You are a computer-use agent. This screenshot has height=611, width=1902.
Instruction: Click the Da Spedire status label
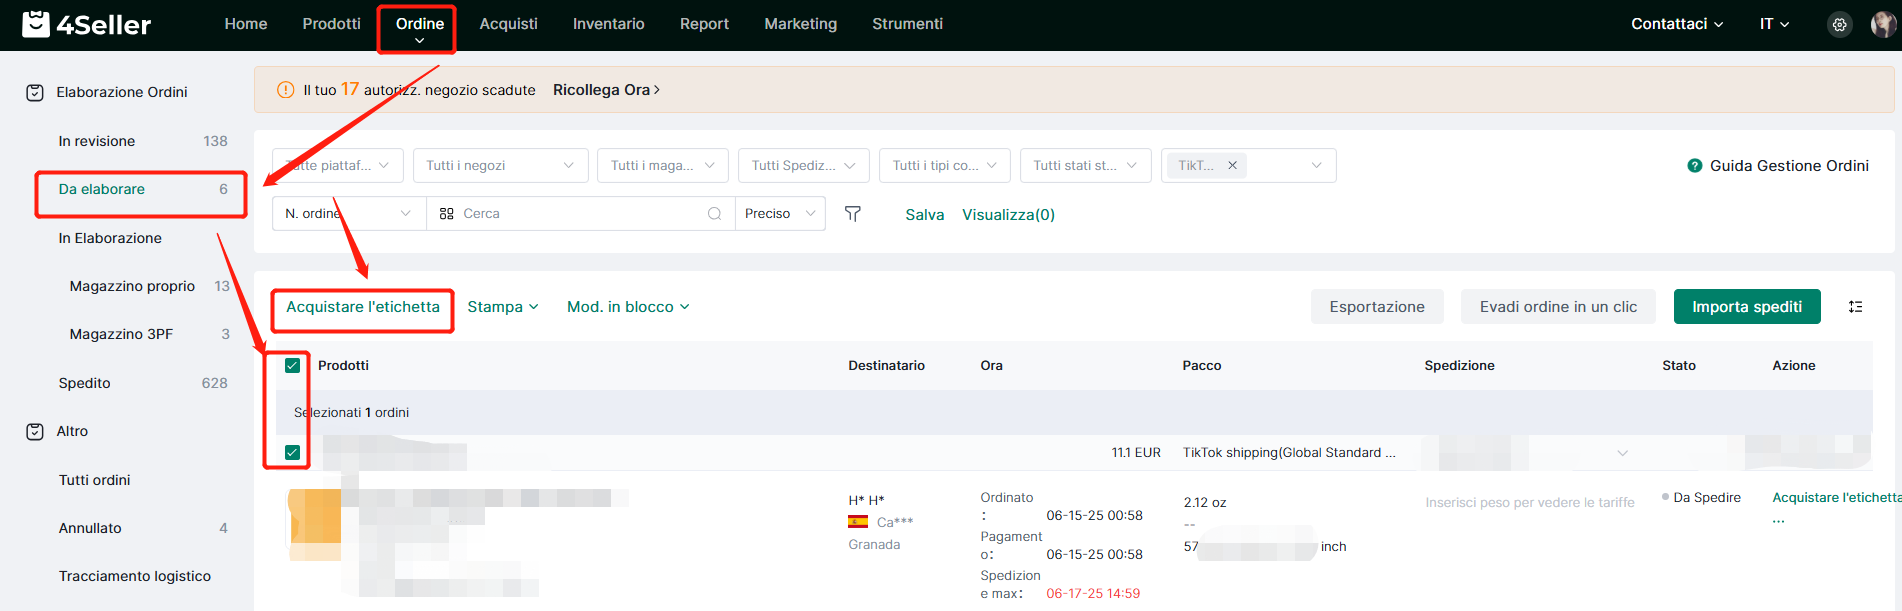(x=1707, y=498)
